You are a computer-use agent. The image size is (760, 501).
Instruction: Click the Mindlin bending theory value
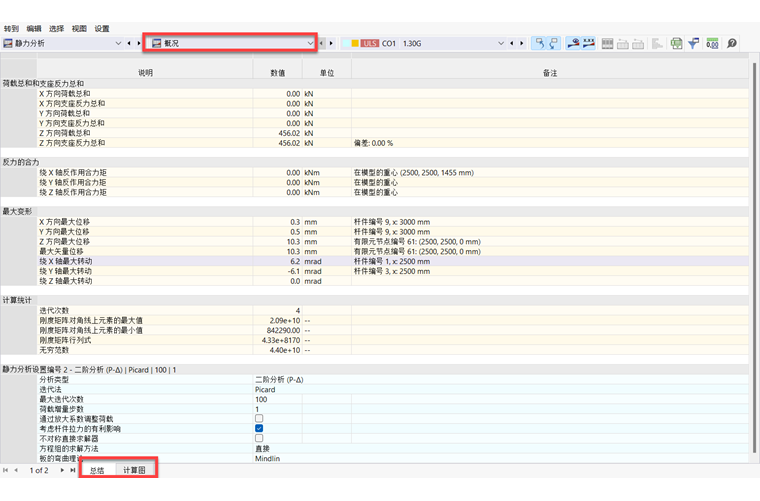(x=268, y=458)
